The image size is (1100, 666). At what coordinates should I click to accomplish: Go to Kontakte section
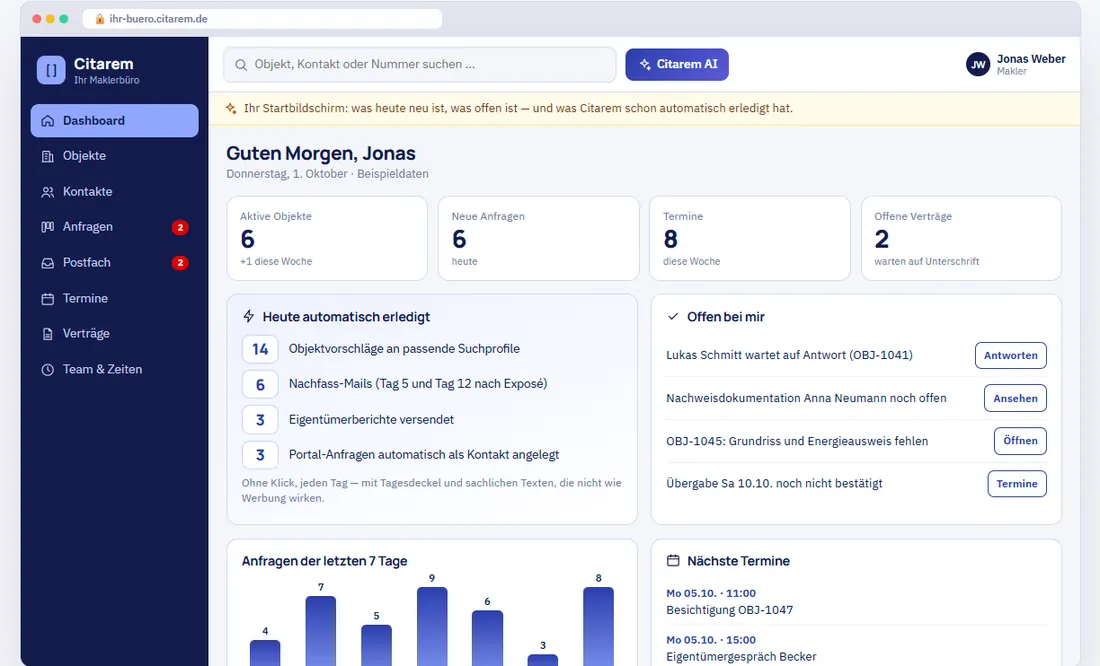(x=114, y=192)
